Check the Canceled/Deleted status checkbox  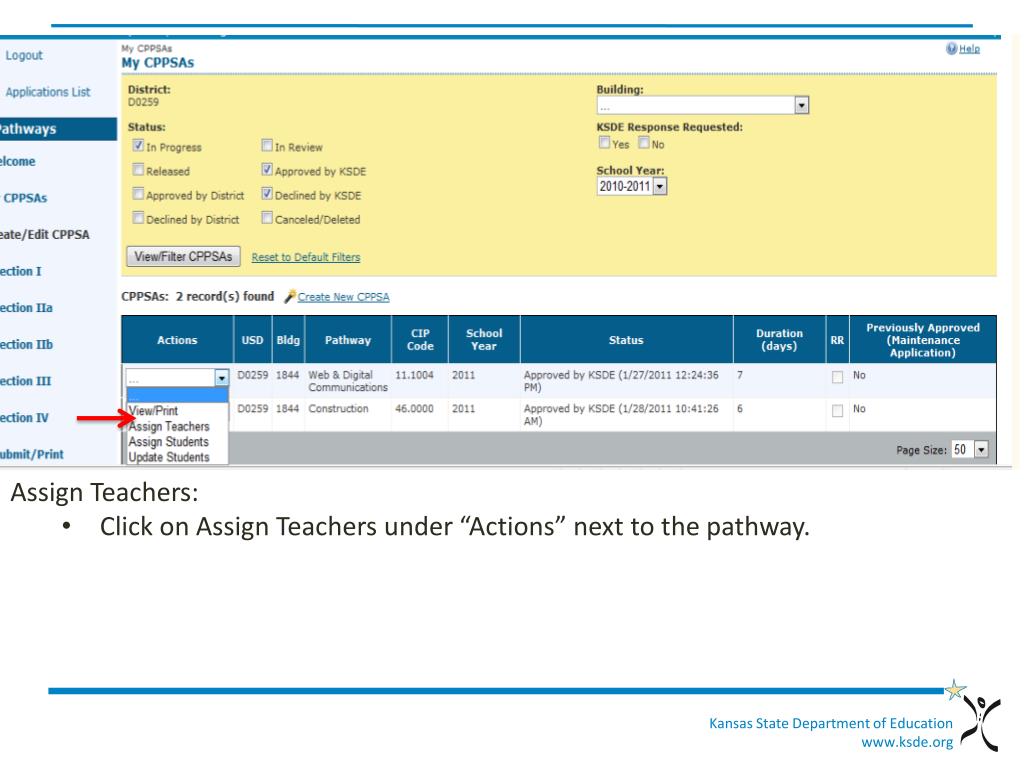coord(267,218)
